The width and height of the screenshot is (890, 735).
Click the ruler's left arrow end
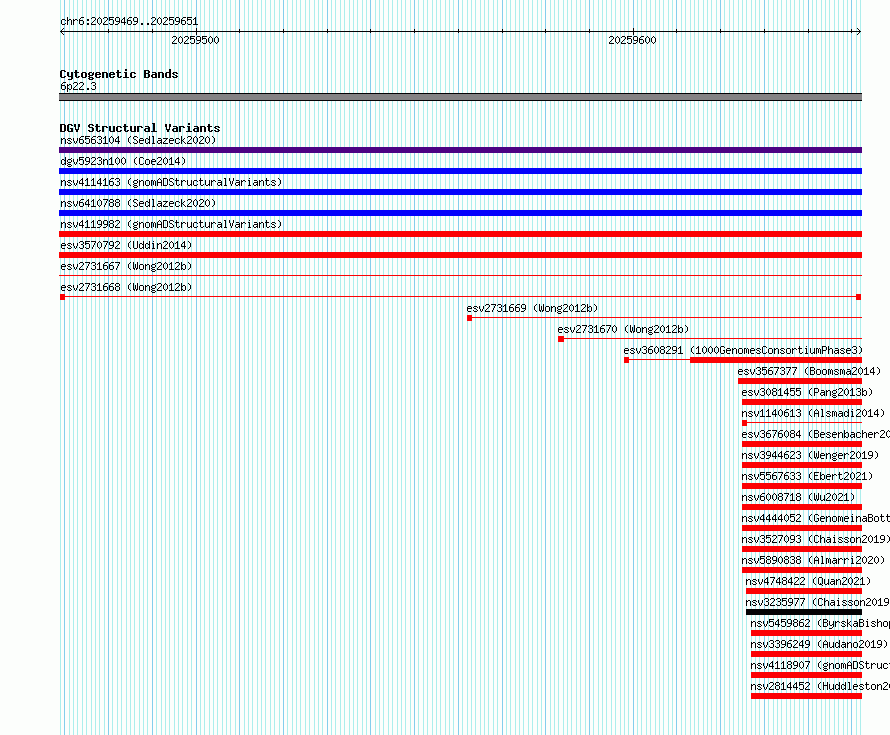pos(62,31)
